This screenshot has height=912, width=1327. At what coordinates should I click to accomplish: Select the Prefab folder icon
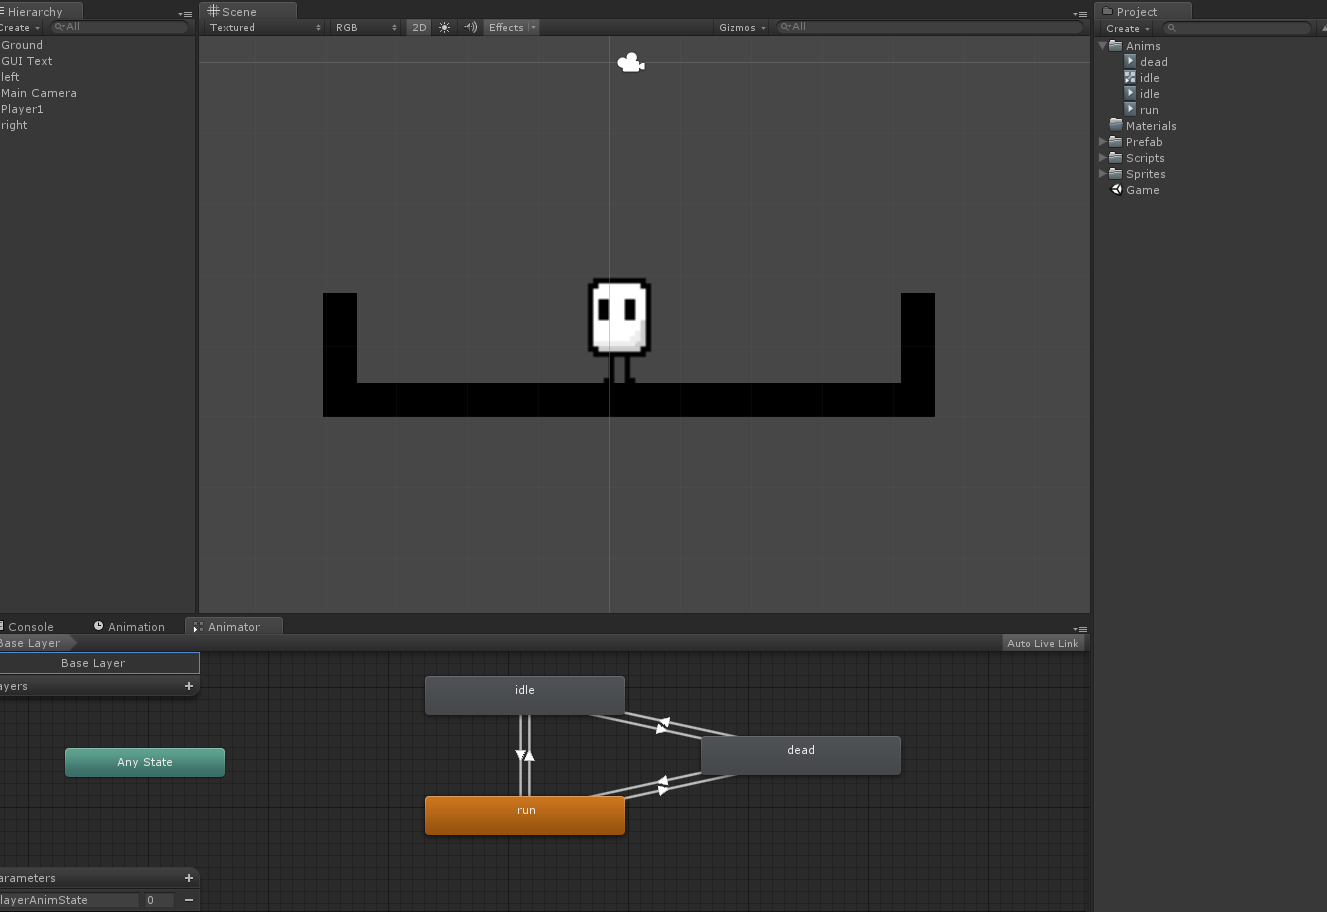pos(1116,141)
